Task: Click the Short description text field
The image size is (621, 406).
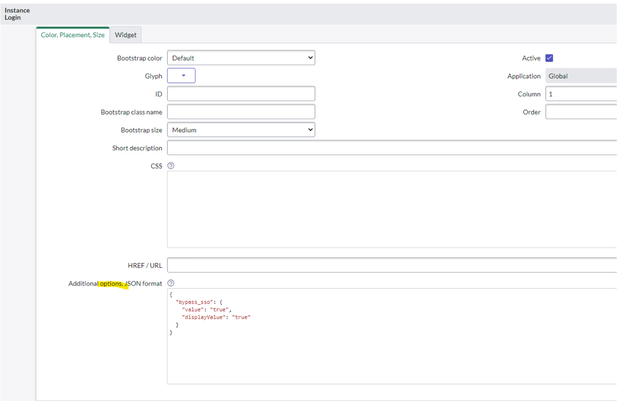Action: (390, 148)
